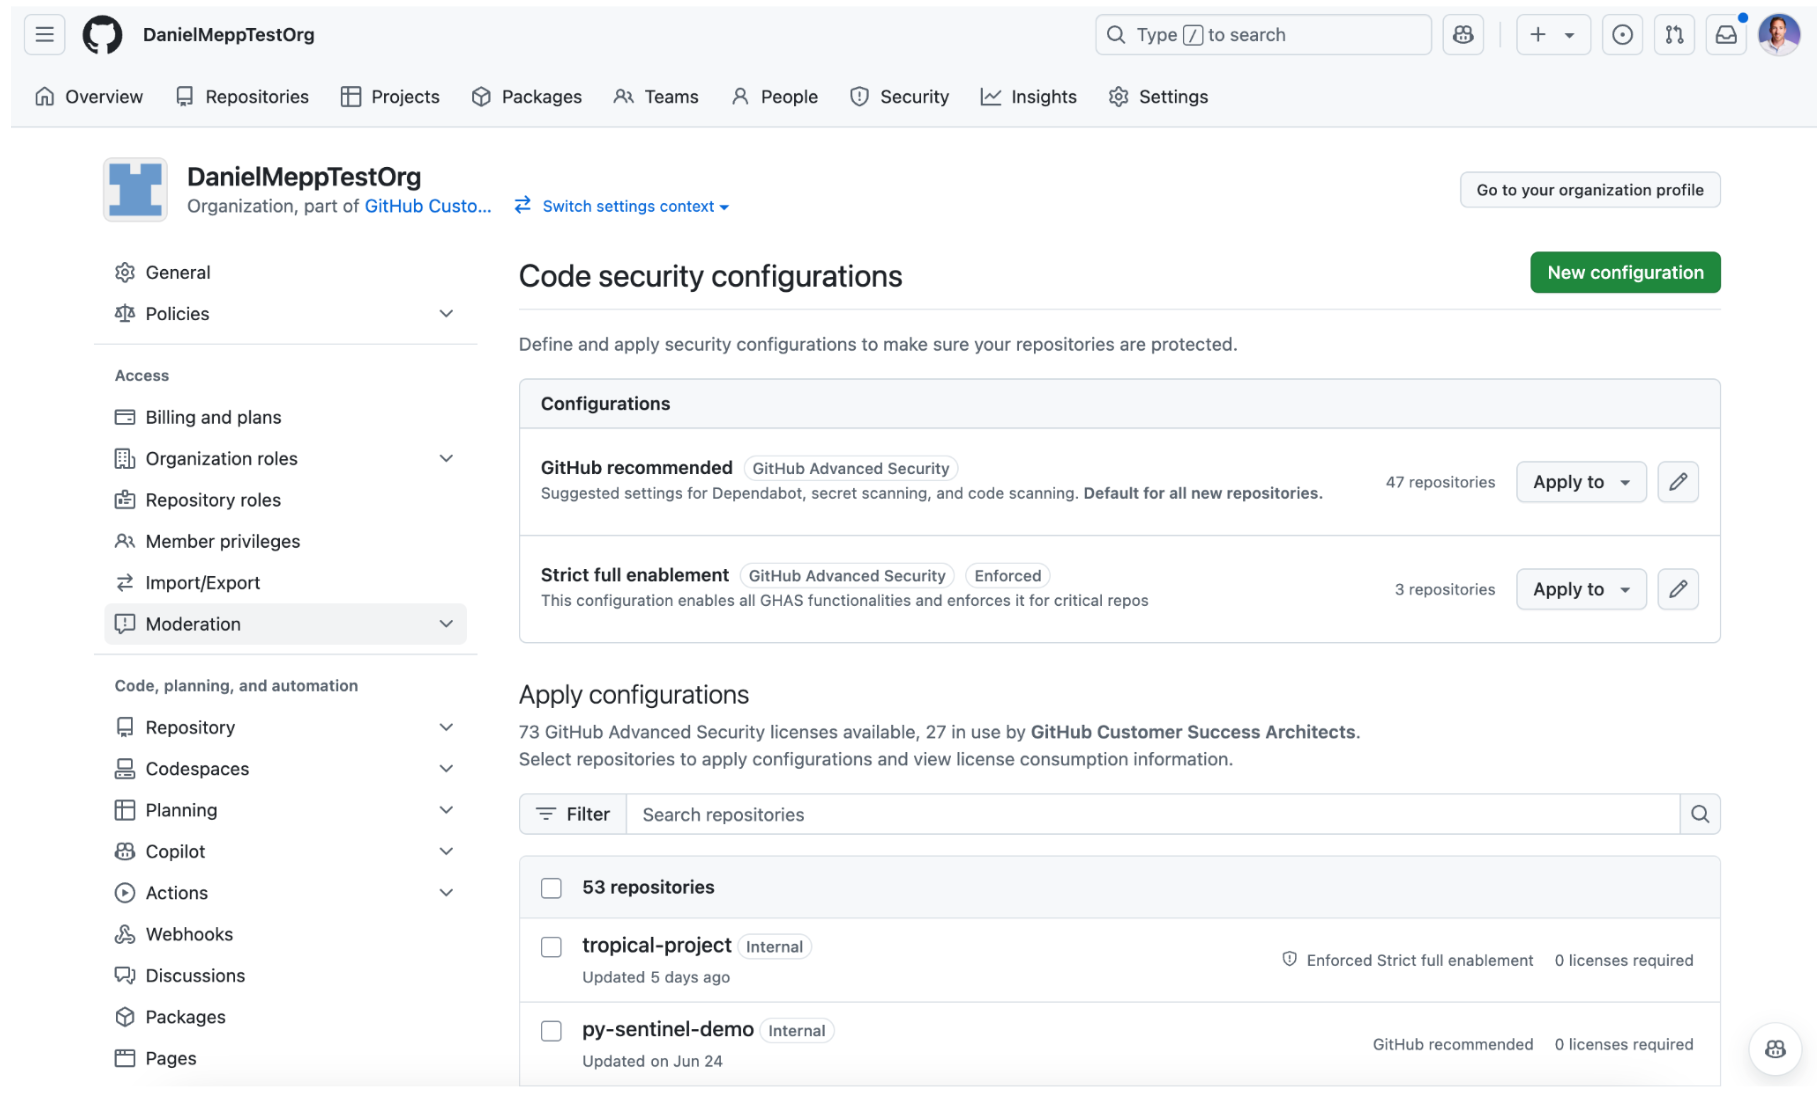Open Webhooks in sidebar
1820x1094 pixels.
tap(285, 934)
